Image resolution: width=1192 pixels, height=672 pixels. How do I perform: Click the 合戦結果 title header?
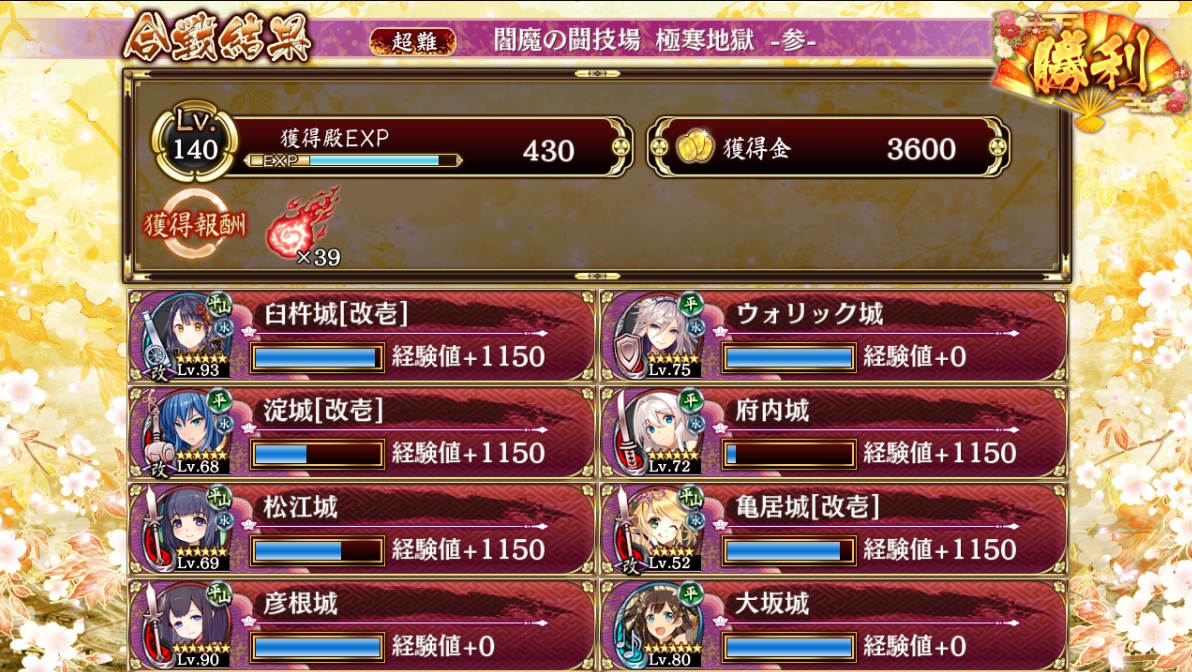(217, 36)
